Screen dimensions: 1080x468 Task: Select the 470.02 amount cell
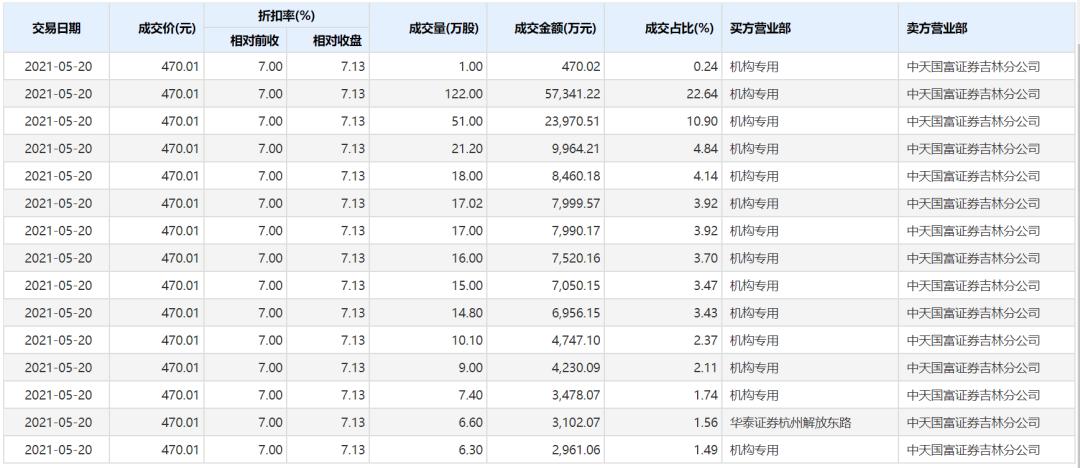(582, 67)
